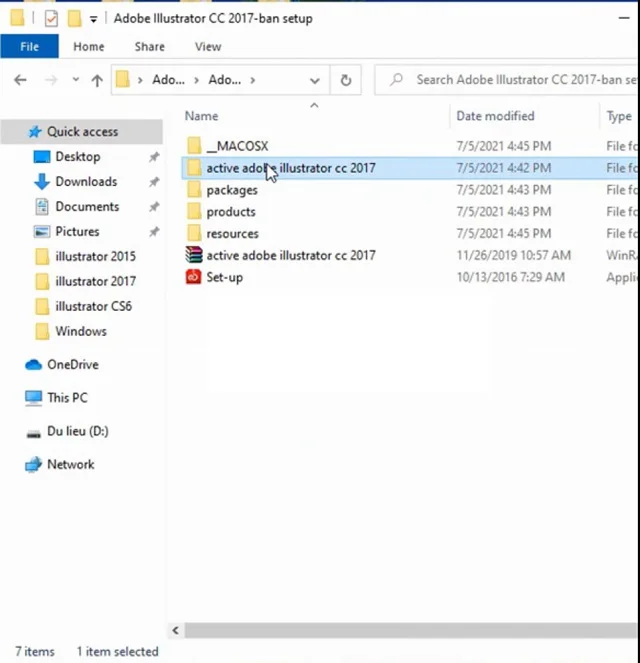The image size is (640, 663).
Task: Minimize the File Explorer window
Action: coord(624,18)
